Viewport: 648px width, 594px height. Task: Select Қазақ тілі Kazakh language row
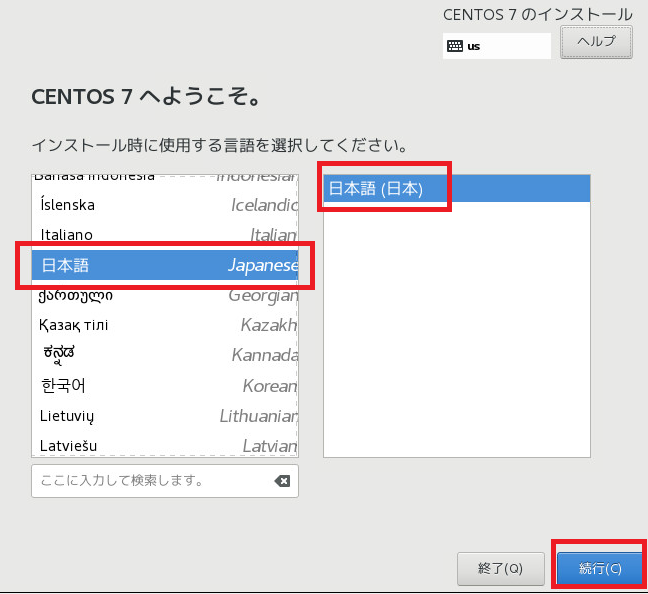point(165,325)
